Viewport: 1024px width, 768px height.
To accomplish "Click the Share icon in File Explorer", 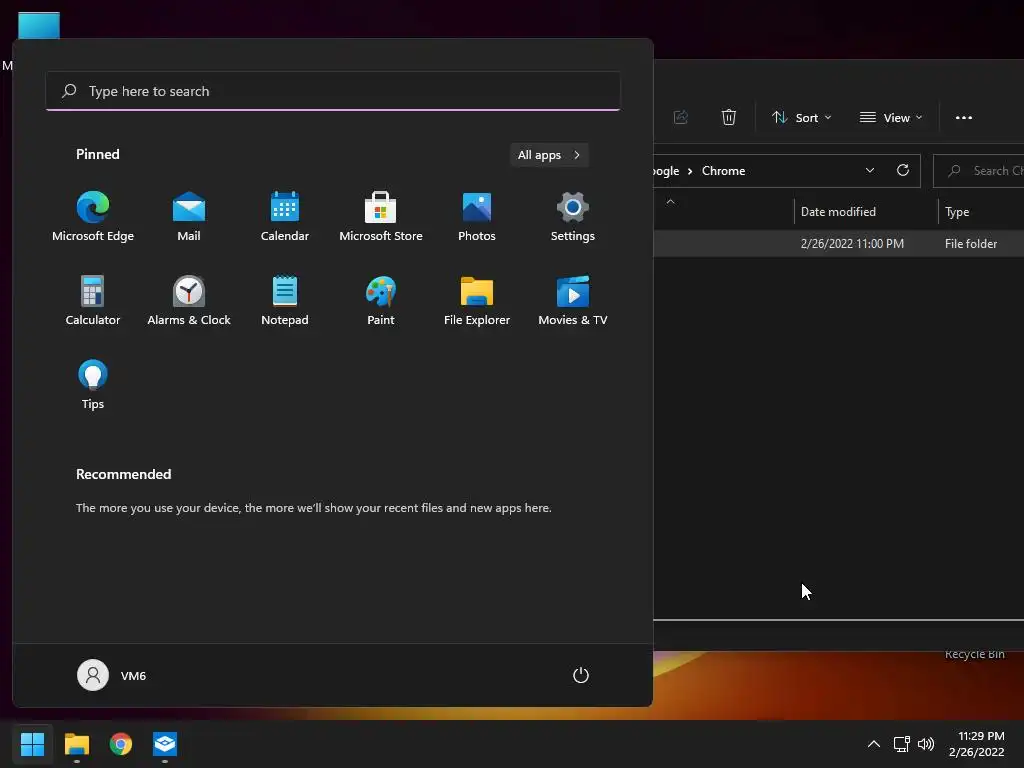I will tap(680, 118).
